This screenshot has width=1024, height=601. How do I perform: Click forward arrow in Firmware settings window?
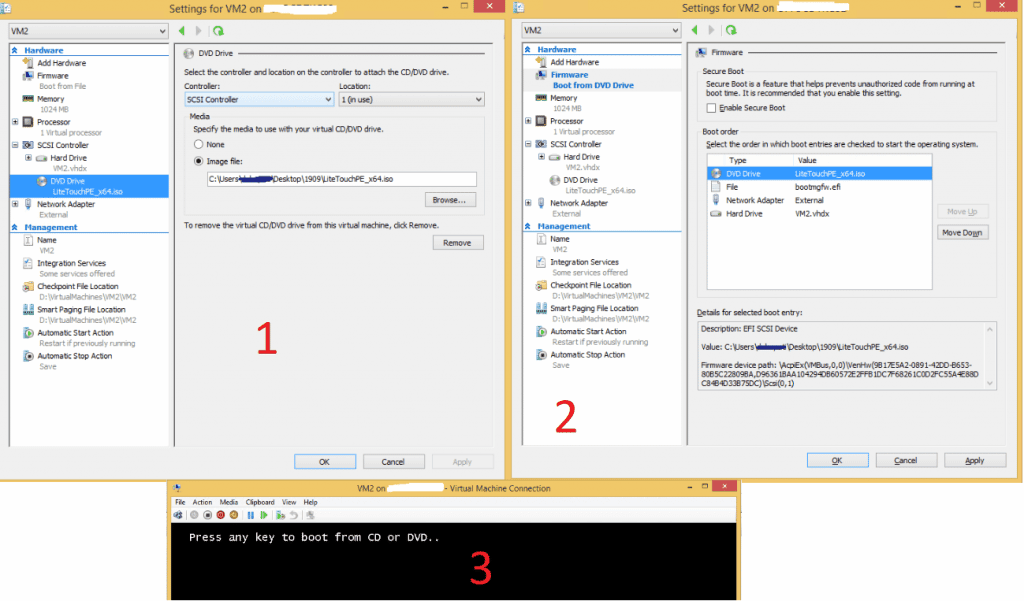click(x=712, y=30)
